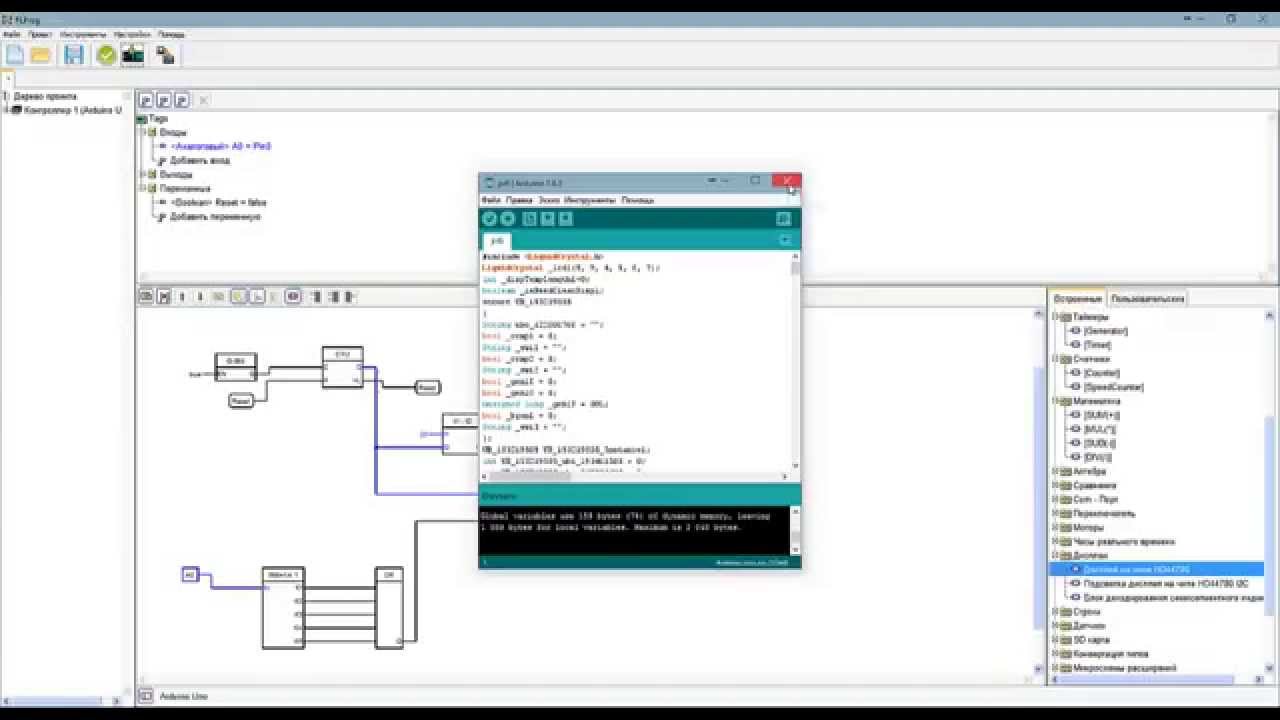Click the OR block on the canvas
This screenshot has width=1280, height=720.
(x=389, y=607)
